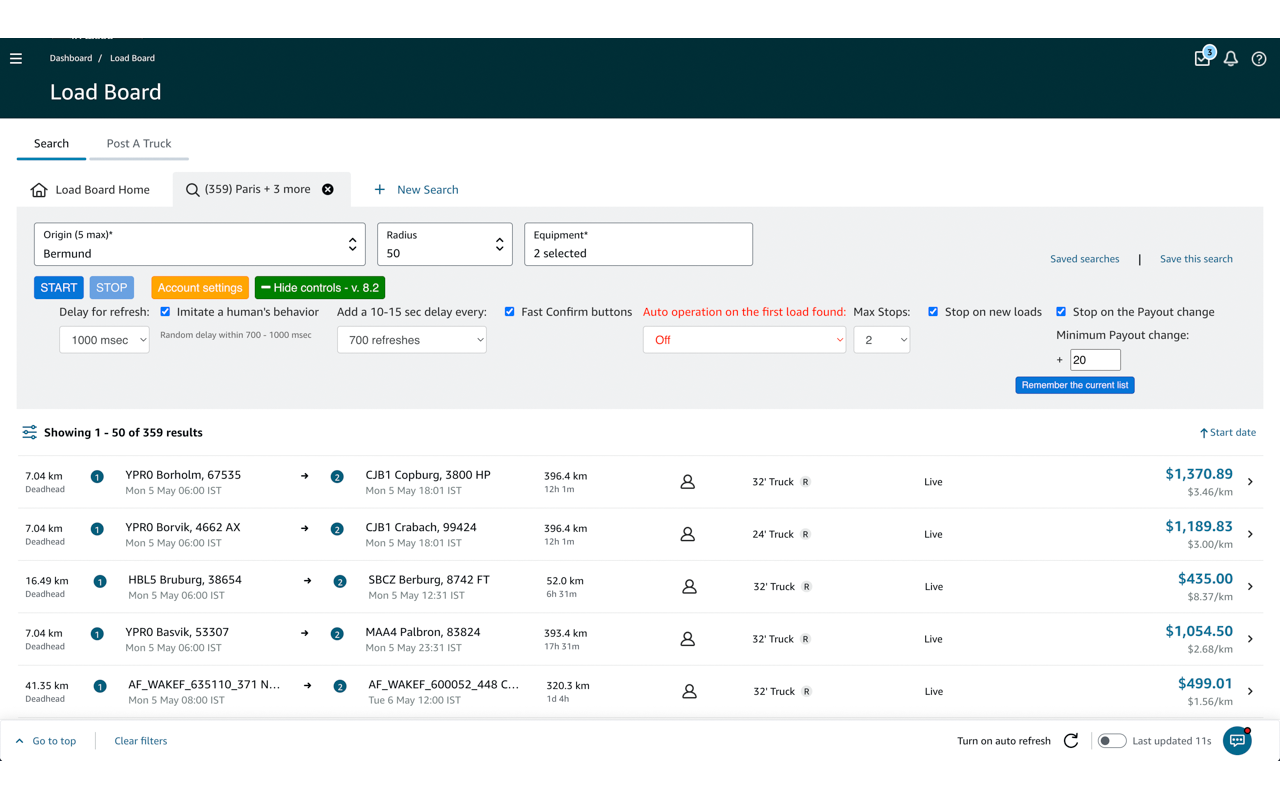Click the Minimum Payout change input field
The width and height of the screenshot is (1280, 800).
click(1095, 360)
